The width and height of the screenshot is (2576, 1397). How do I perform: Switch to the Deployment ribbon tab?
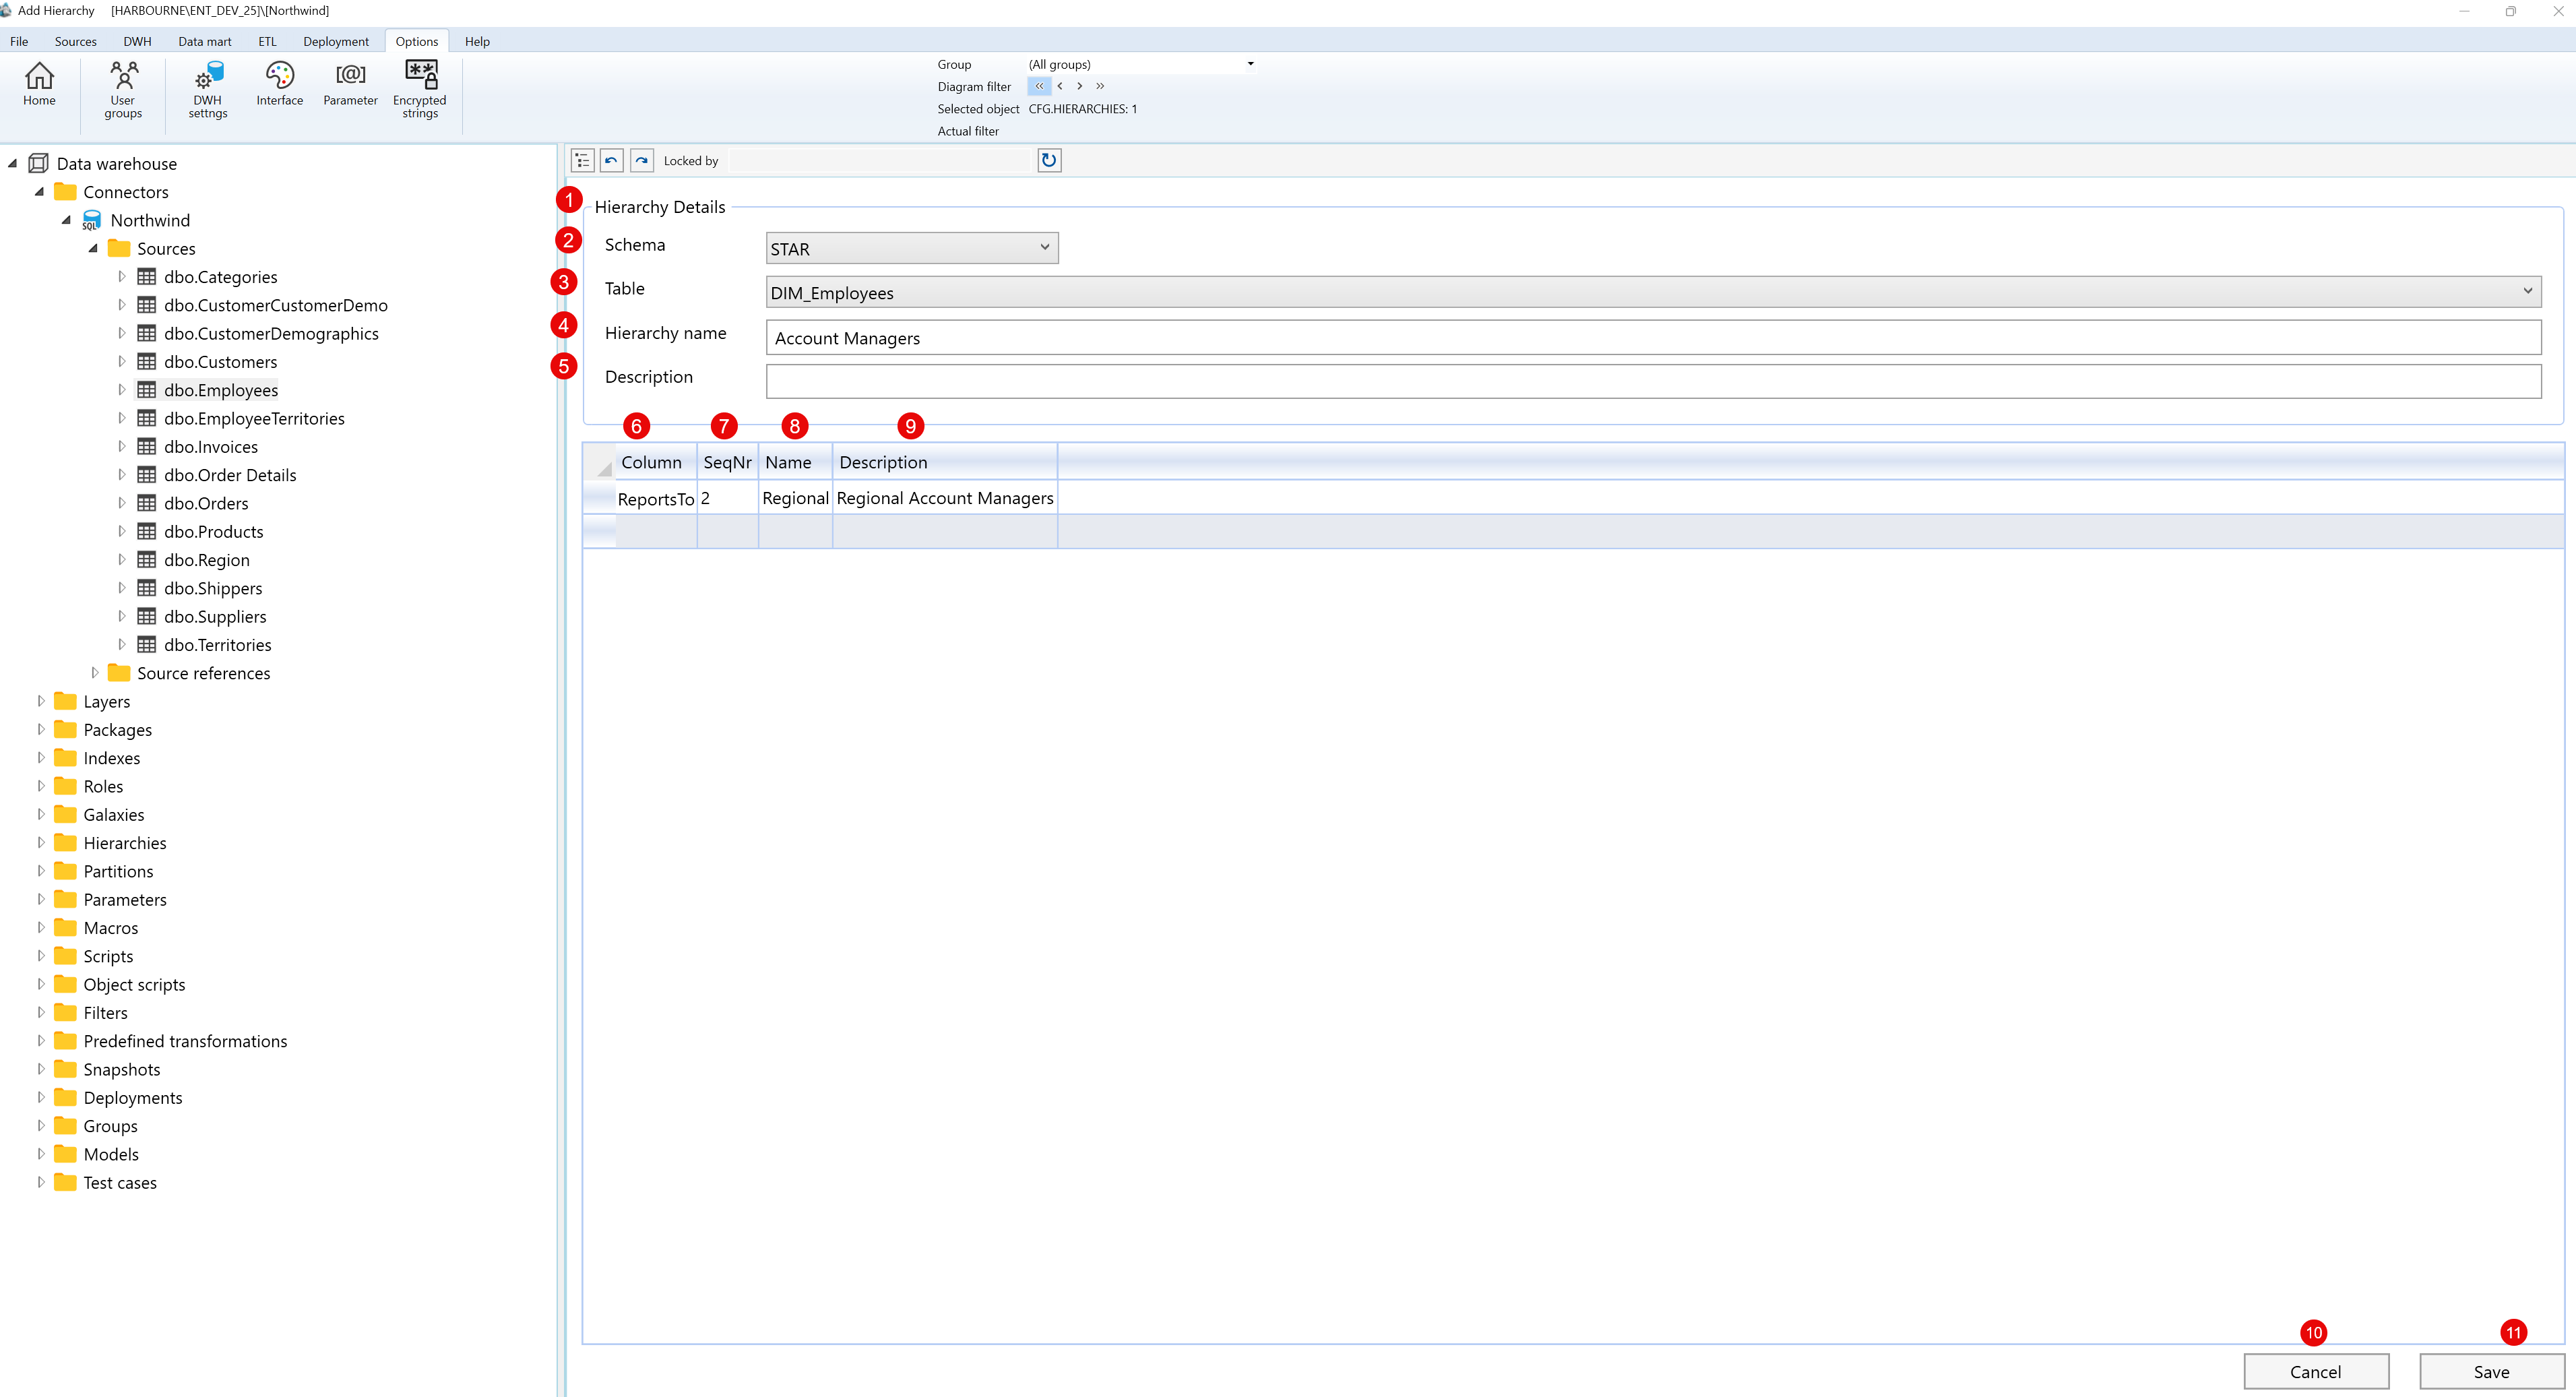click(336, 41)
